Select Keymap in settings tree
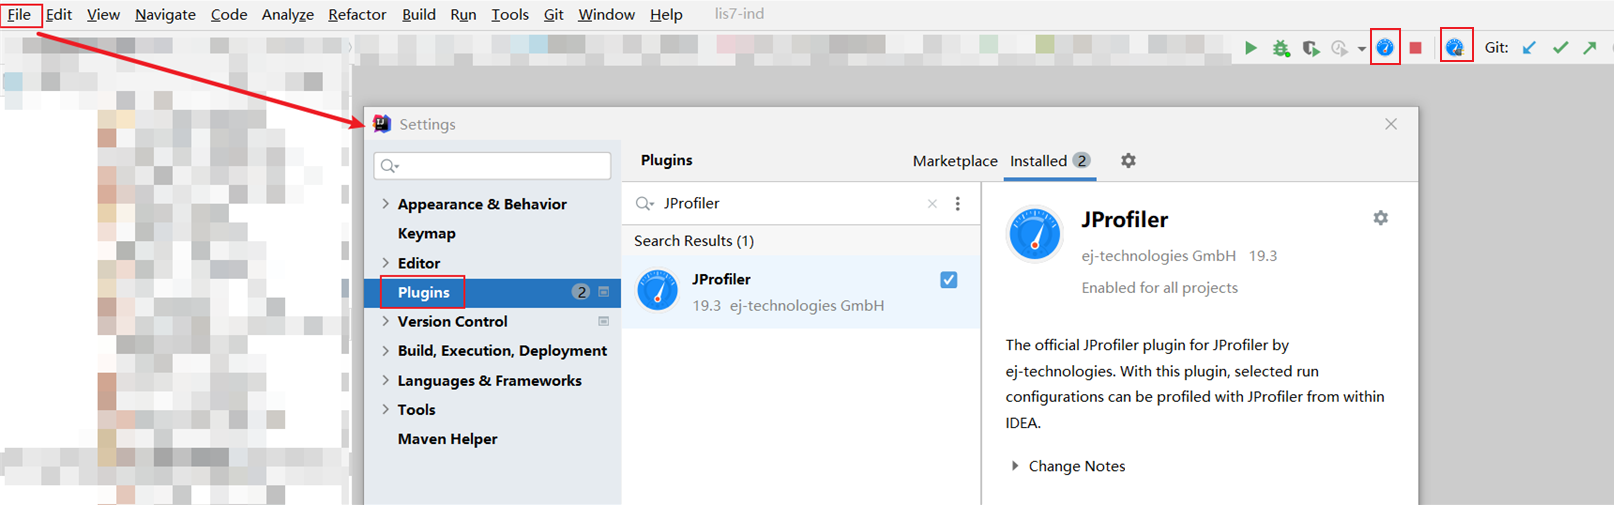 [x=427, y=233]
